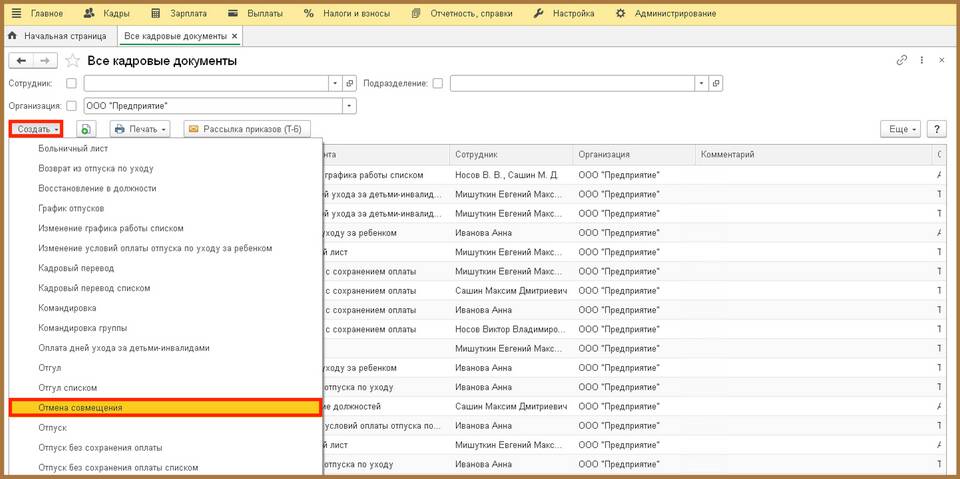Select Изменение графика работы списком
The image size is (960, 479).
pyautogui.click(x=165, y=228)
